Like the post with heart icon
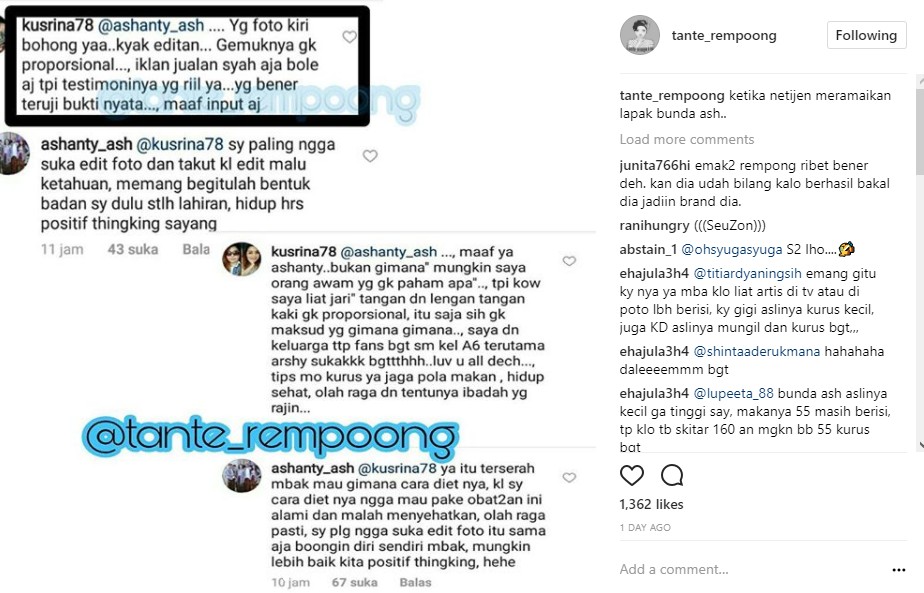This screenshot has width=924, height=593. 632,475
